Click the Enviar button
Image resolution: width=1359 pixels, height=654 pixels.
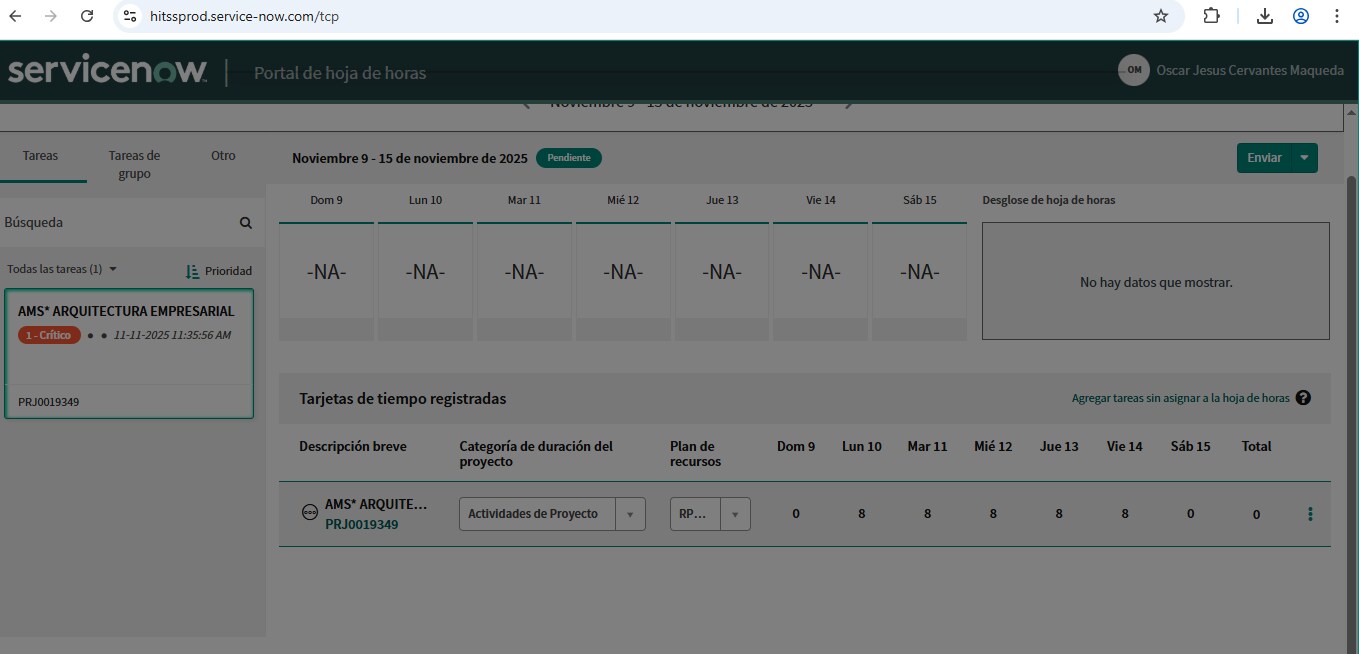tap(1262, 157)
